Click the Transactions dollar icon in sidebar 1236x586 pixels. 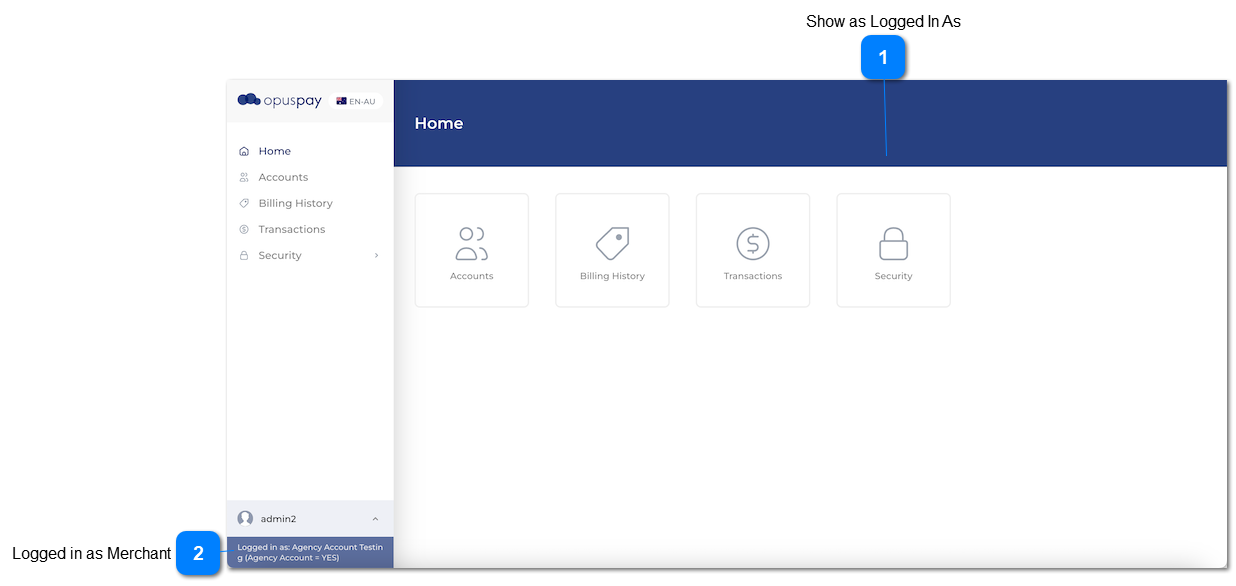tap(244, 229)
